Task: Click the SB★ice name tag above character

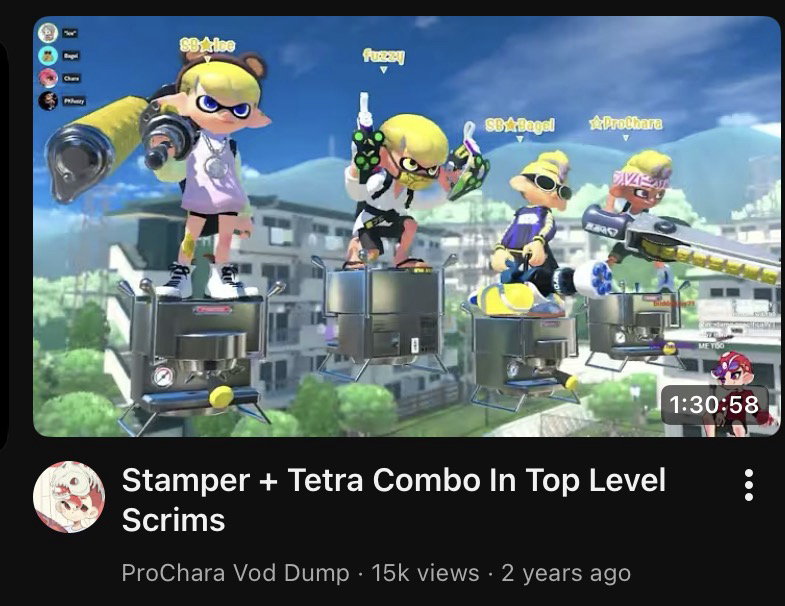Action: click(207, 46)
